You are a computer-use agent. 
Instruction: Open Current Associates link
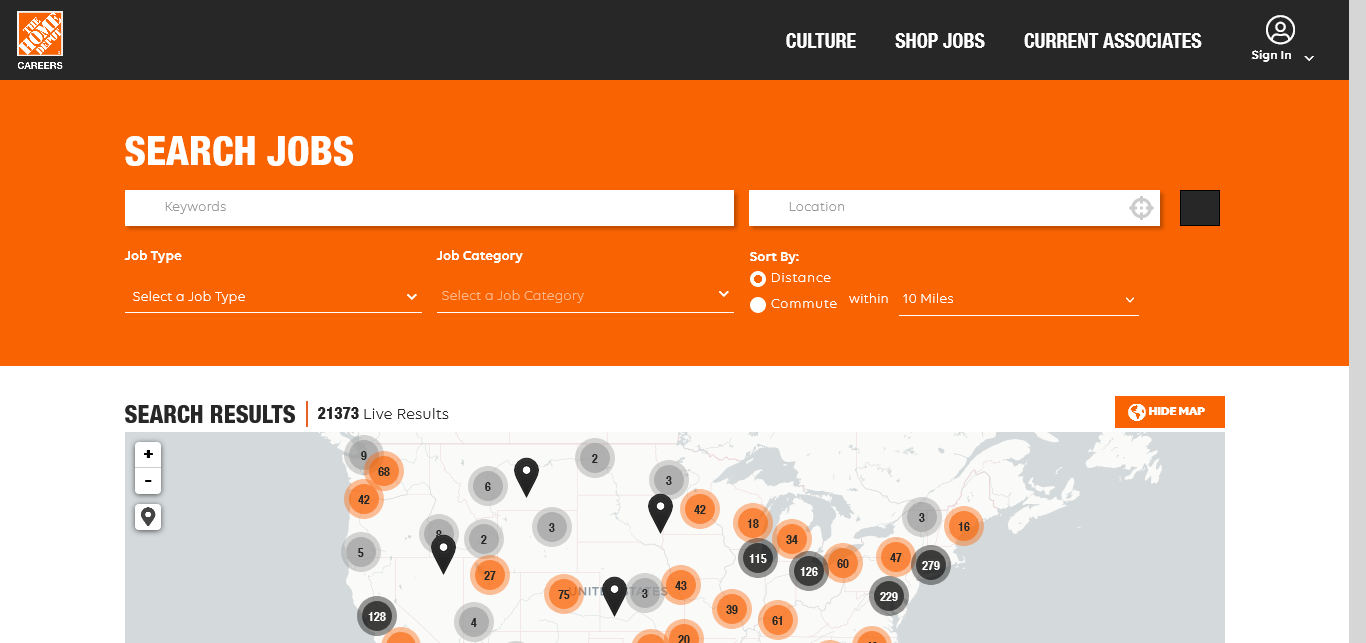pyautogui.click(x=1112, y=41)
